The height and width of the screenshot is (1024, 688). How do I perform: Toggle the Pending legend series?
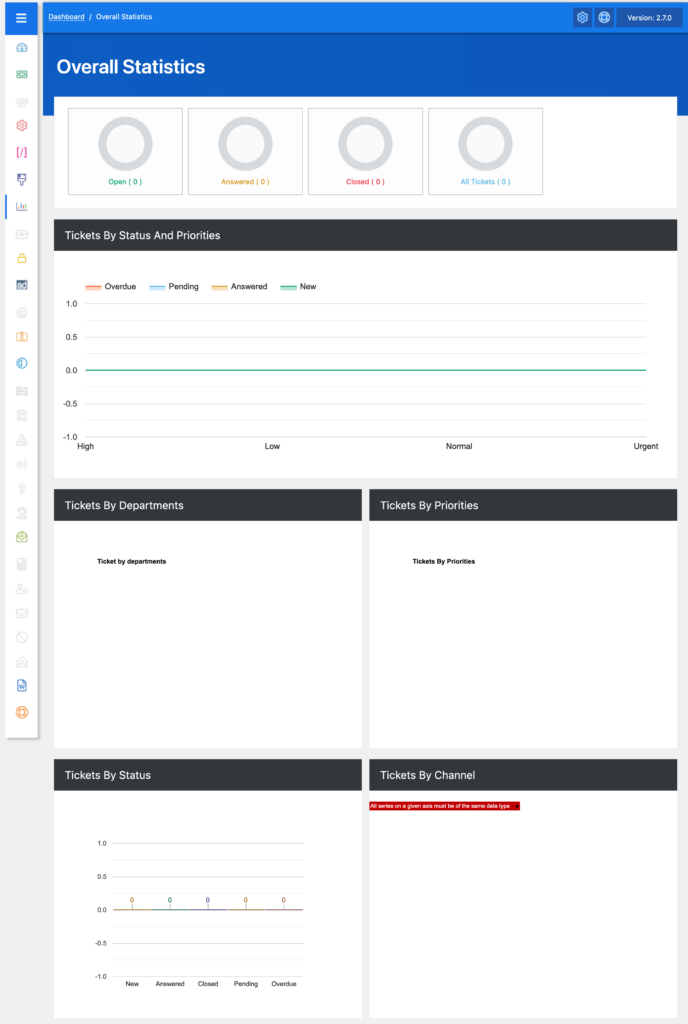(174, 287)
